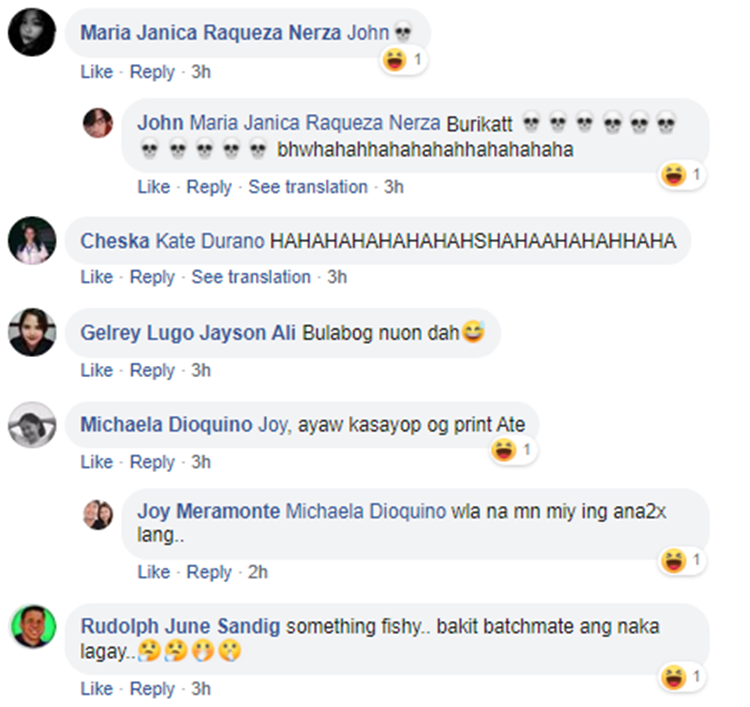Screen dimensions: 750x707
Task: Click Rudolph June Sandig's green-bordered avatar
Action: click(33, 627)
